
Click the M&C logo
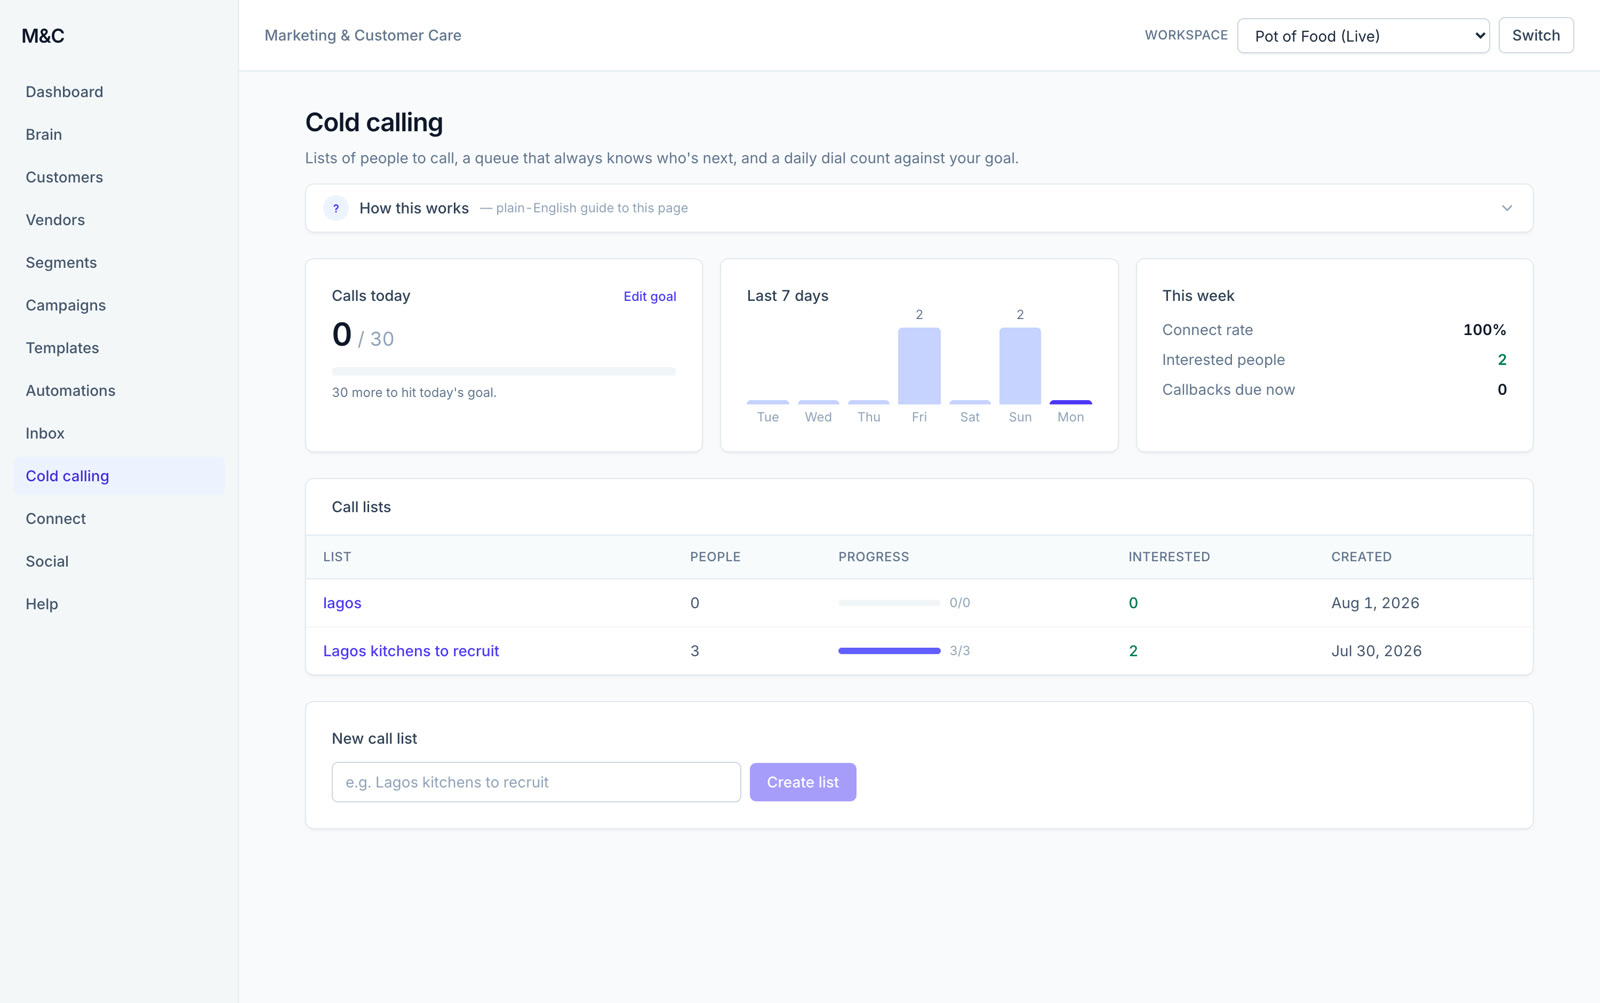coord(43,36)
